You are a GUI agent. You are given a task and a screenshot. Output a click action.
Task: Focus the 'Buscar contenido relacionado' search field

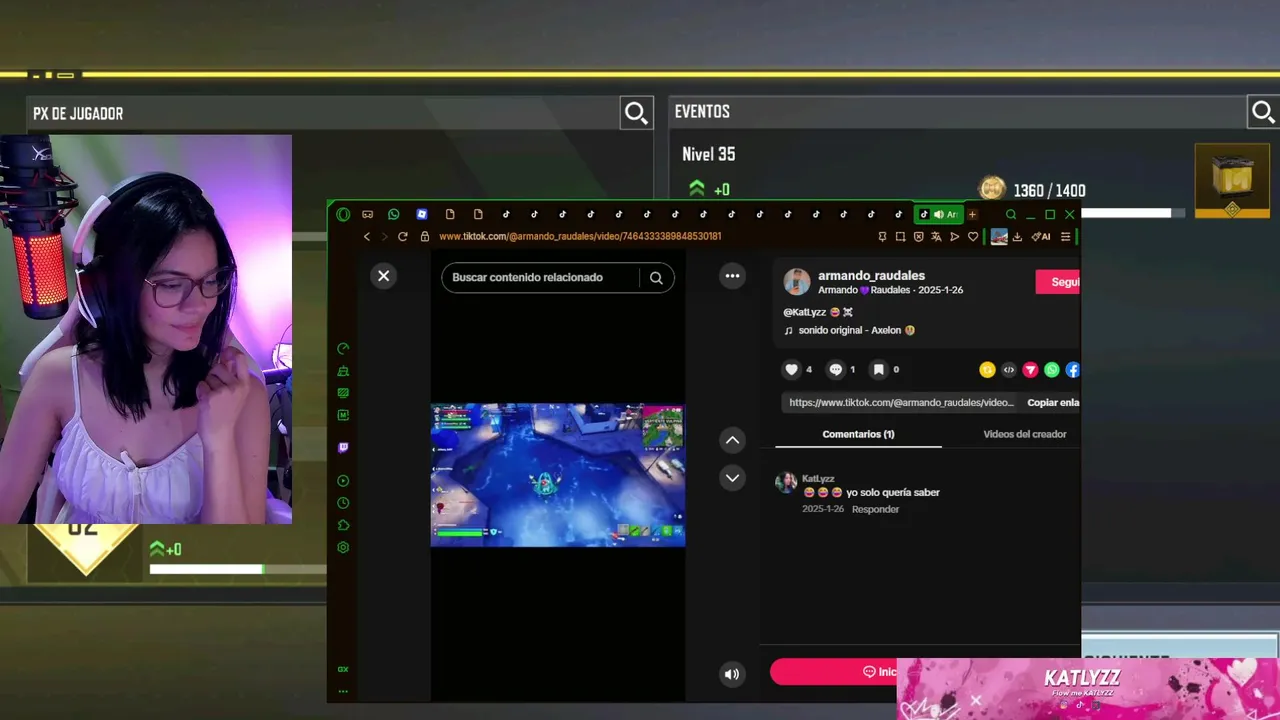click(540, 277)
